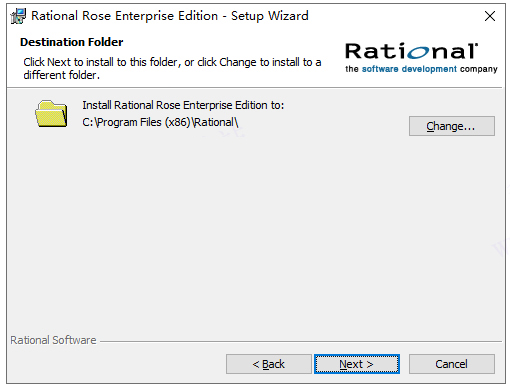Click the Setup Wizard installer icon in title bar
The height and width of the screenshot is (390, 510).
point(18,16)
